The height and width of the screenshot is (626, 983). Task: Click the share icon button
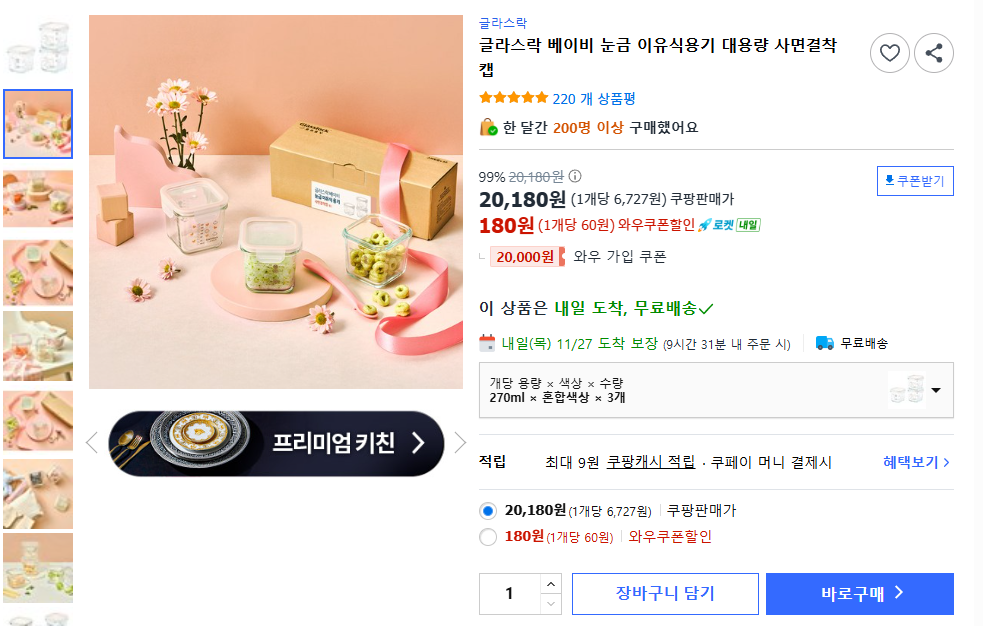coord(934,53)
